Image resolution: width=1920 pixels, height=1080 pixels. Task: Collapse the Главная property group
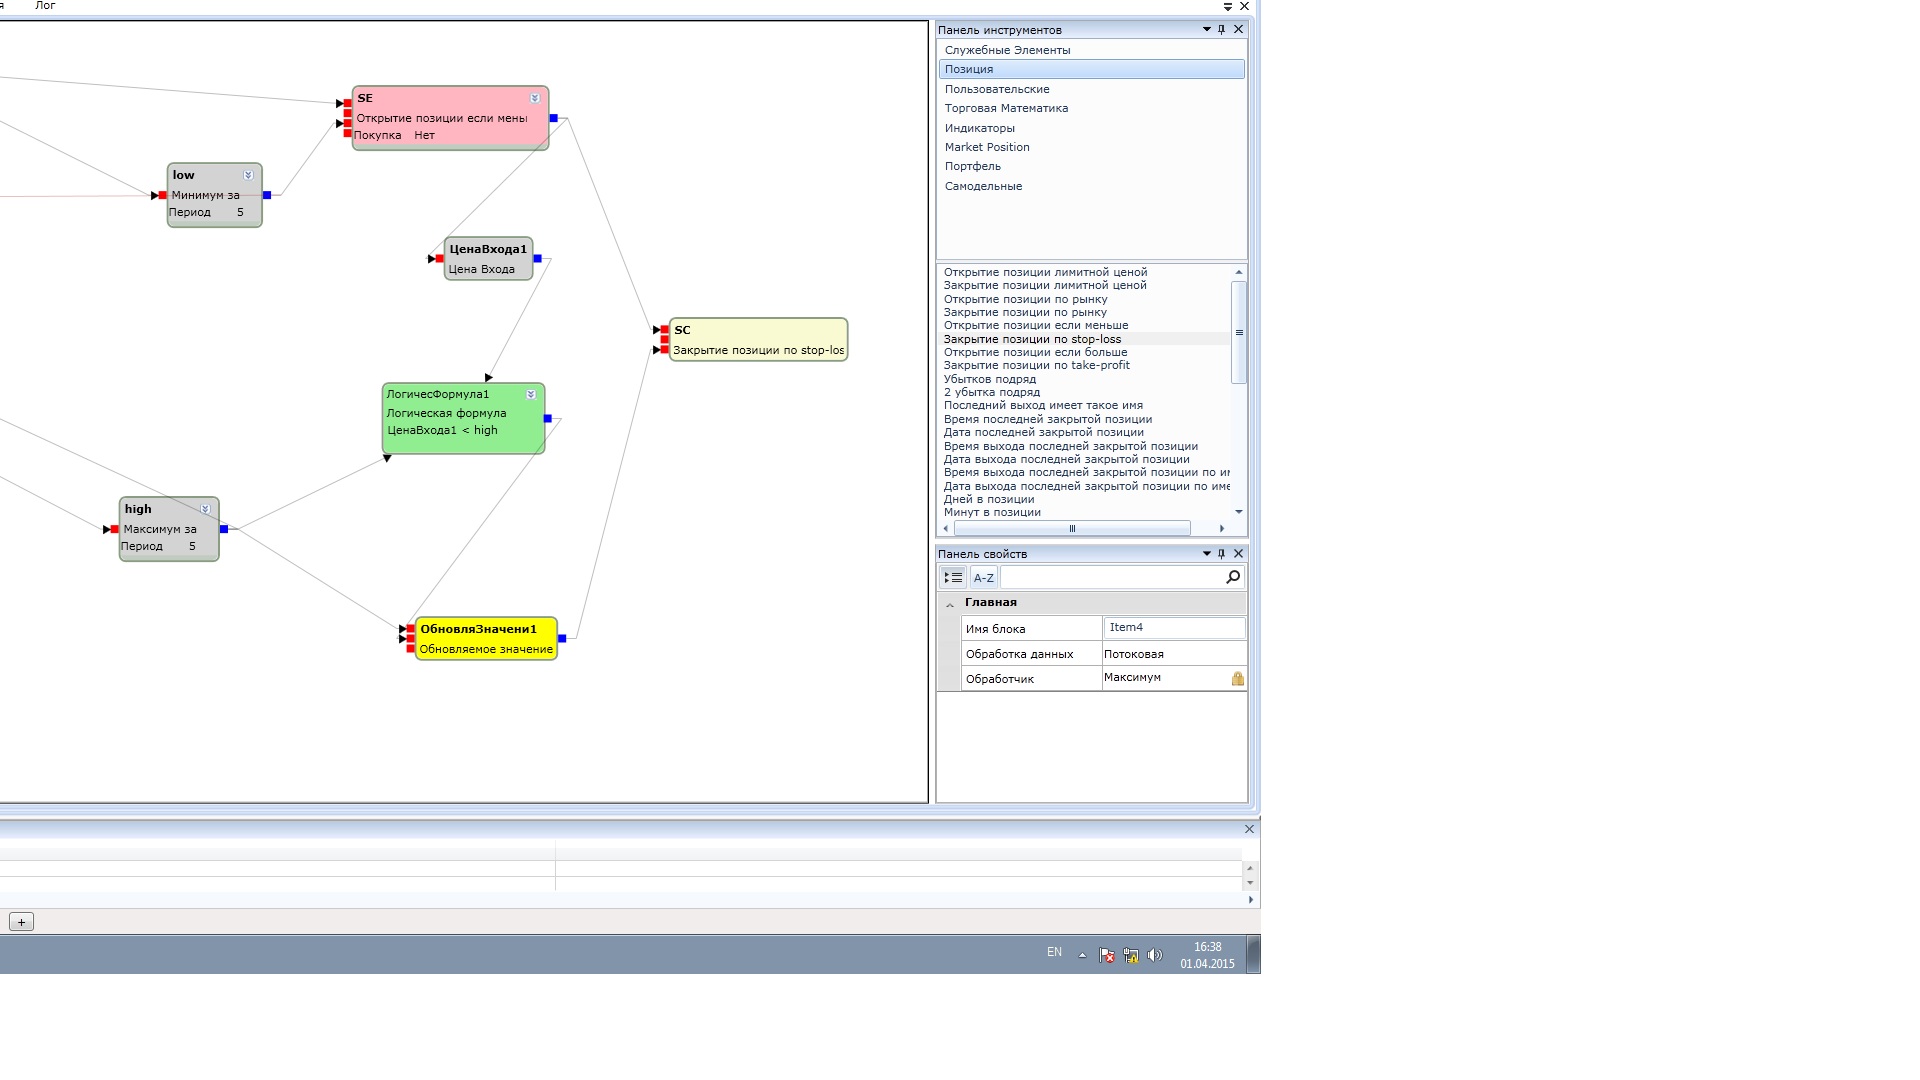[950, 604]
